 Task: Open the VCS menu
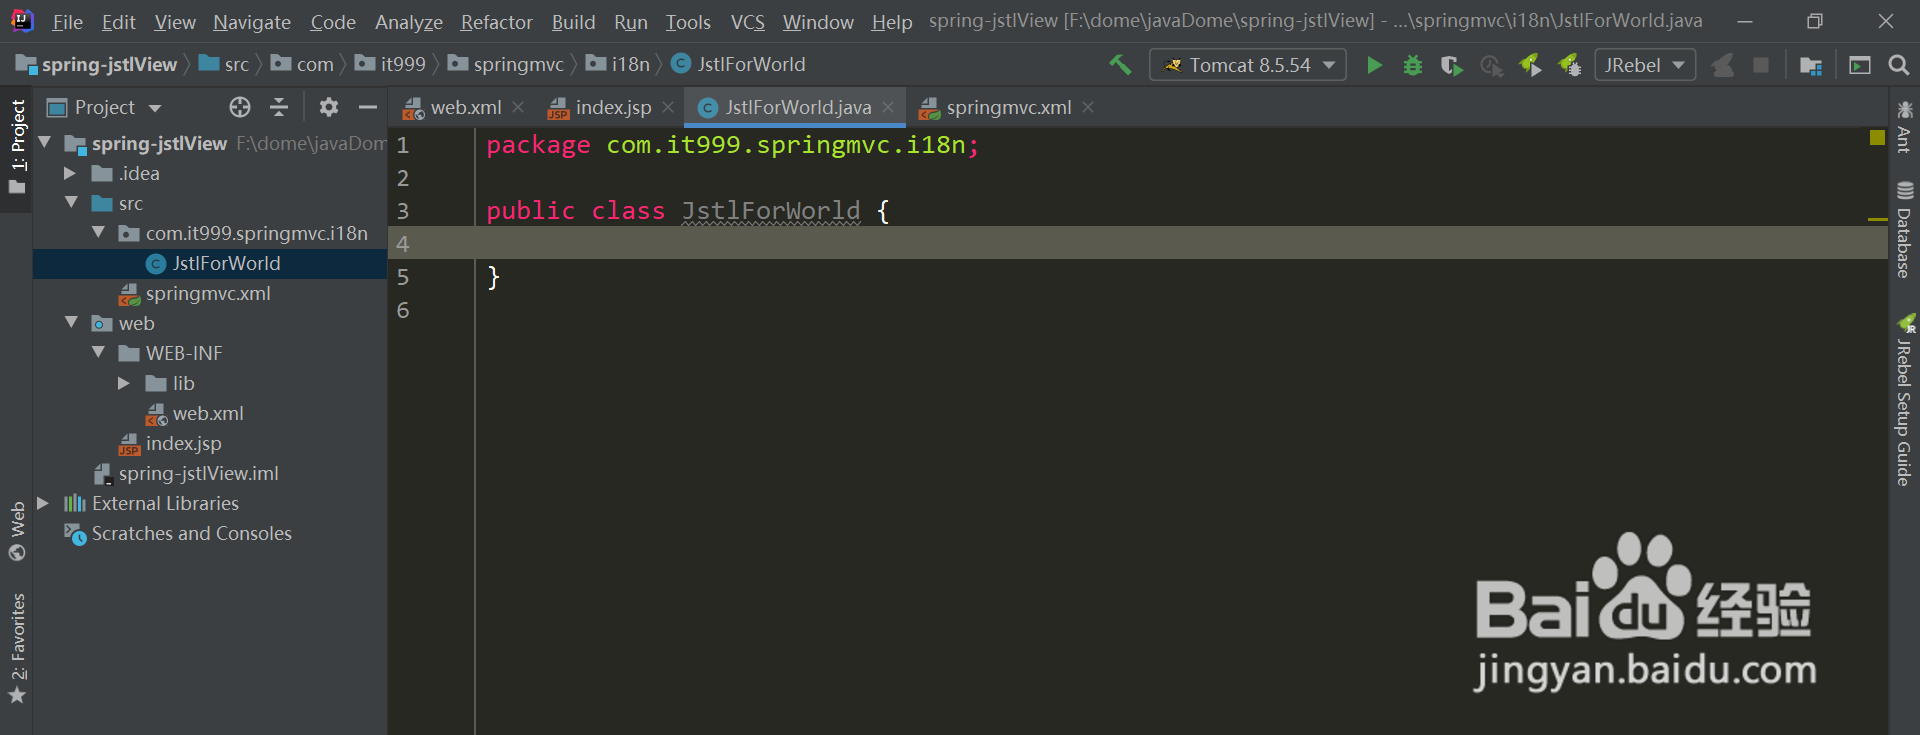pos(747,22)
